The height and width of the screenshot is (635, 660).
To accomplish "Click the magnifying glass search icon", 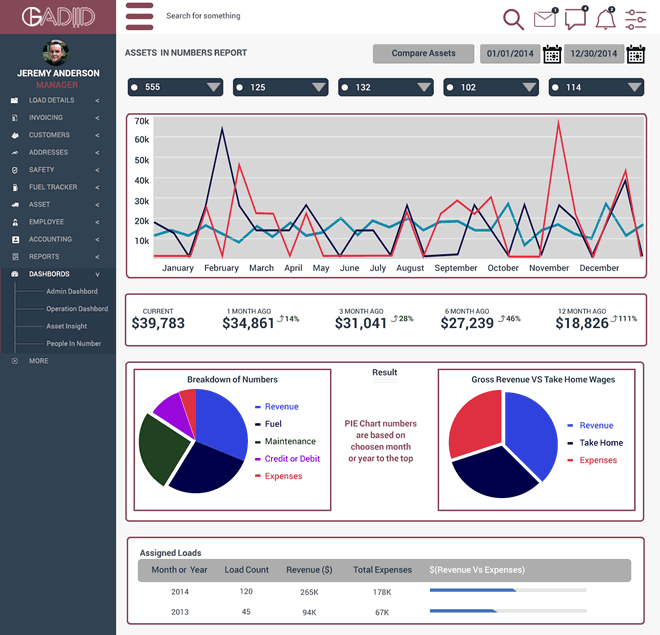I will click(513, 19).
